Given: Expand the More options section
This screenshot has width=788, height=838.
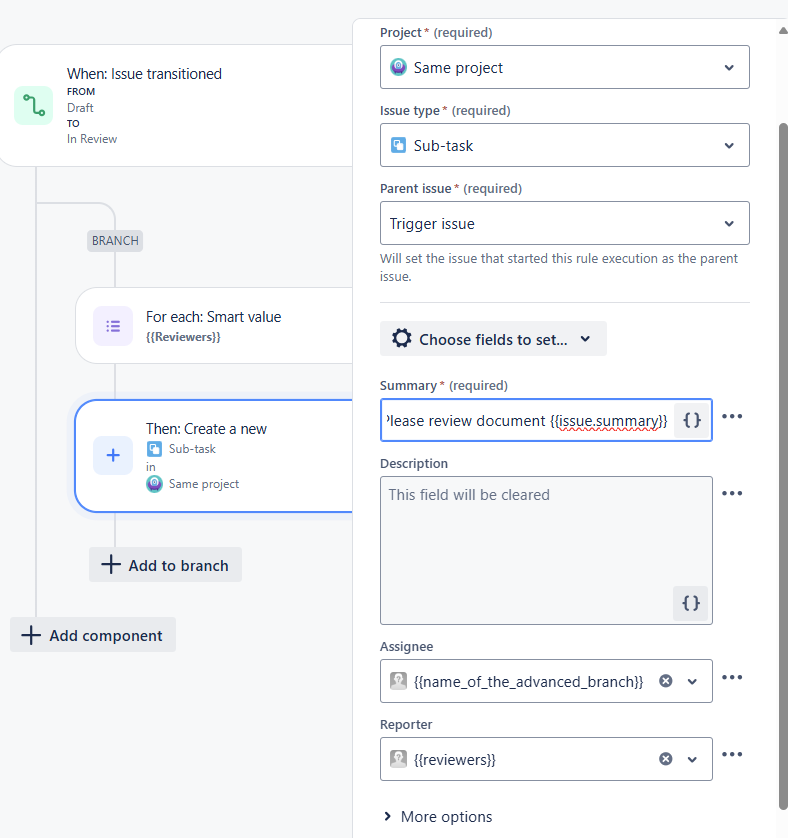Looking at the screenshot, I should coord(437,817).
